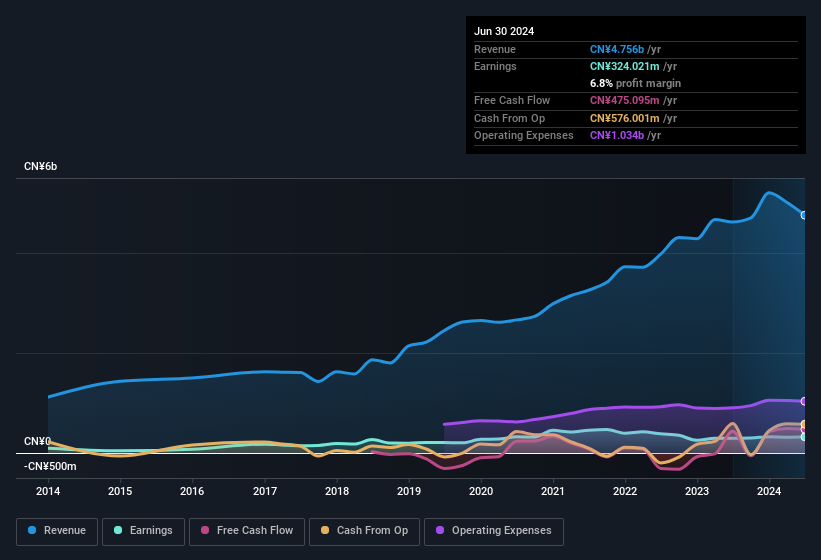Click the 2021 x-axis label
The width and height of the screenshot is (821, 560).
pos(553,491)
